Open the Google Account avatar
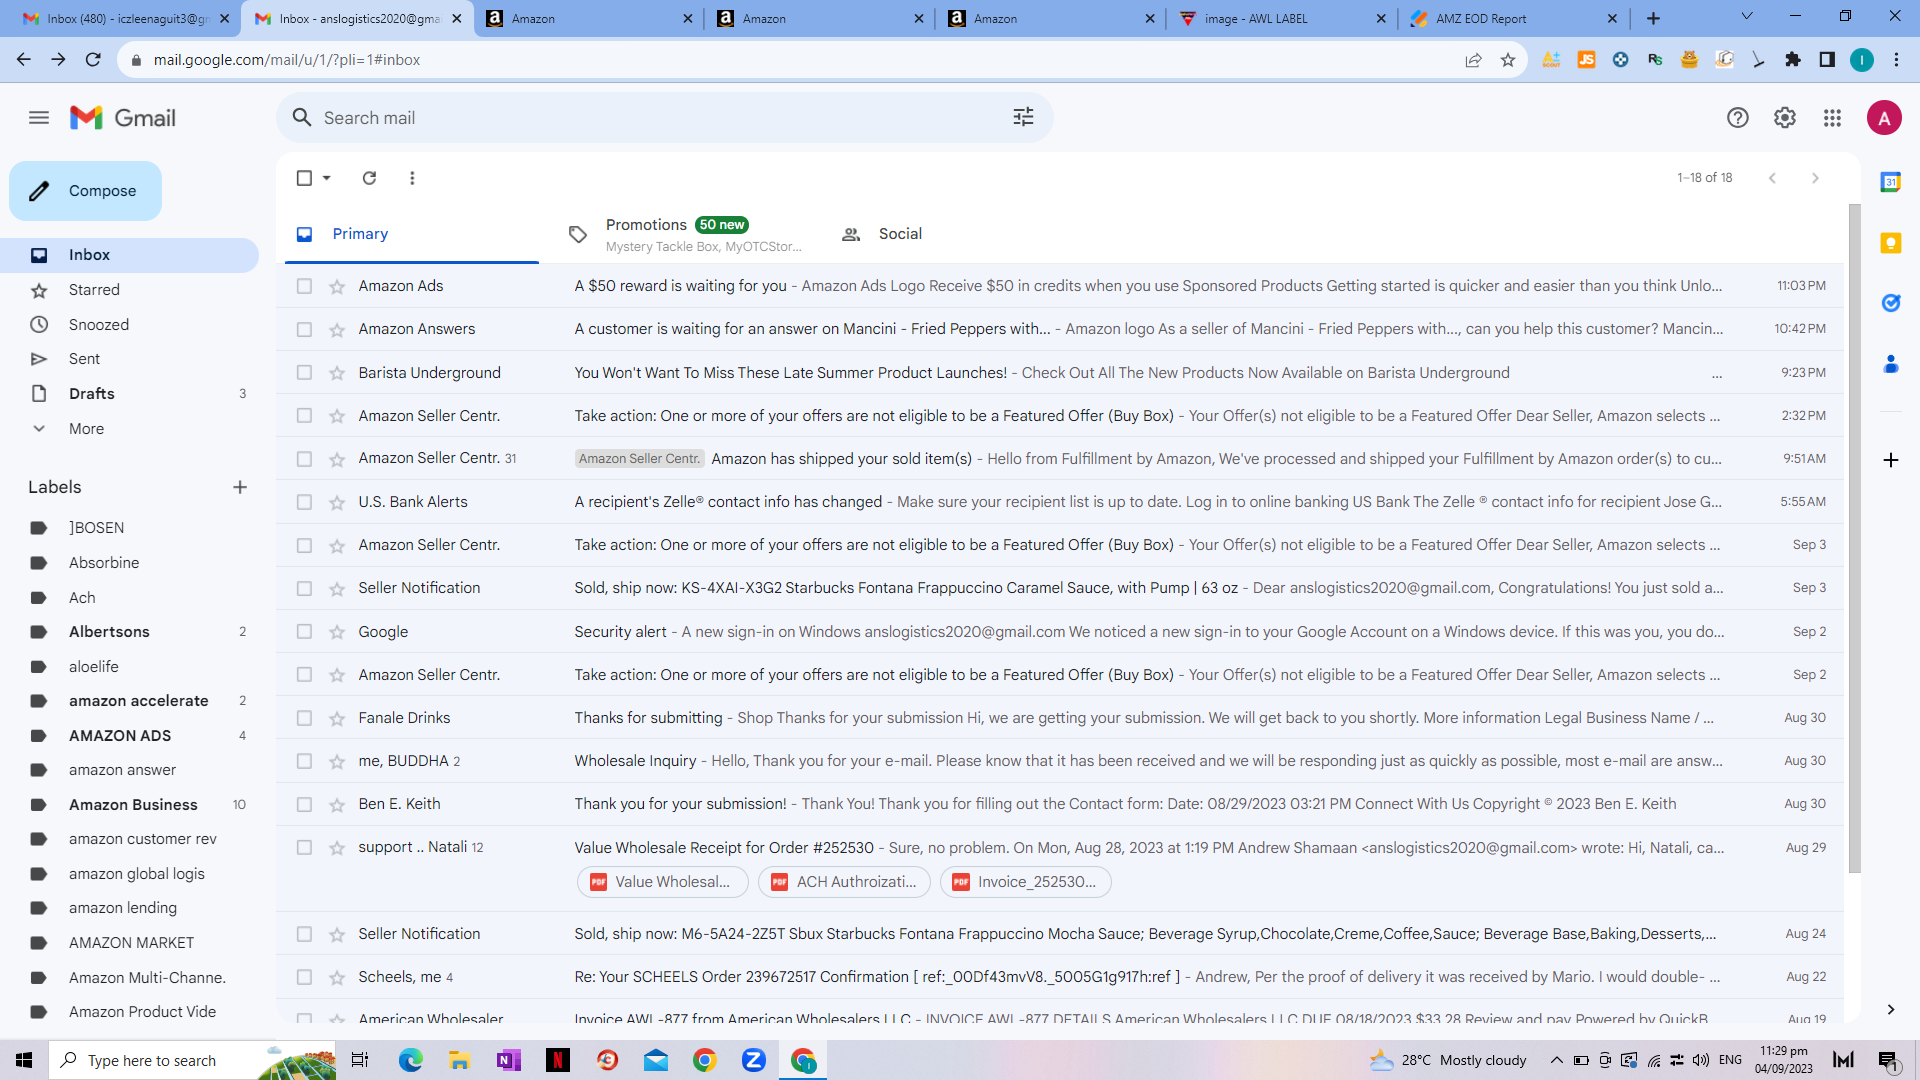This screenshot has width=1920, height=1080. (x=1884, y=118)
